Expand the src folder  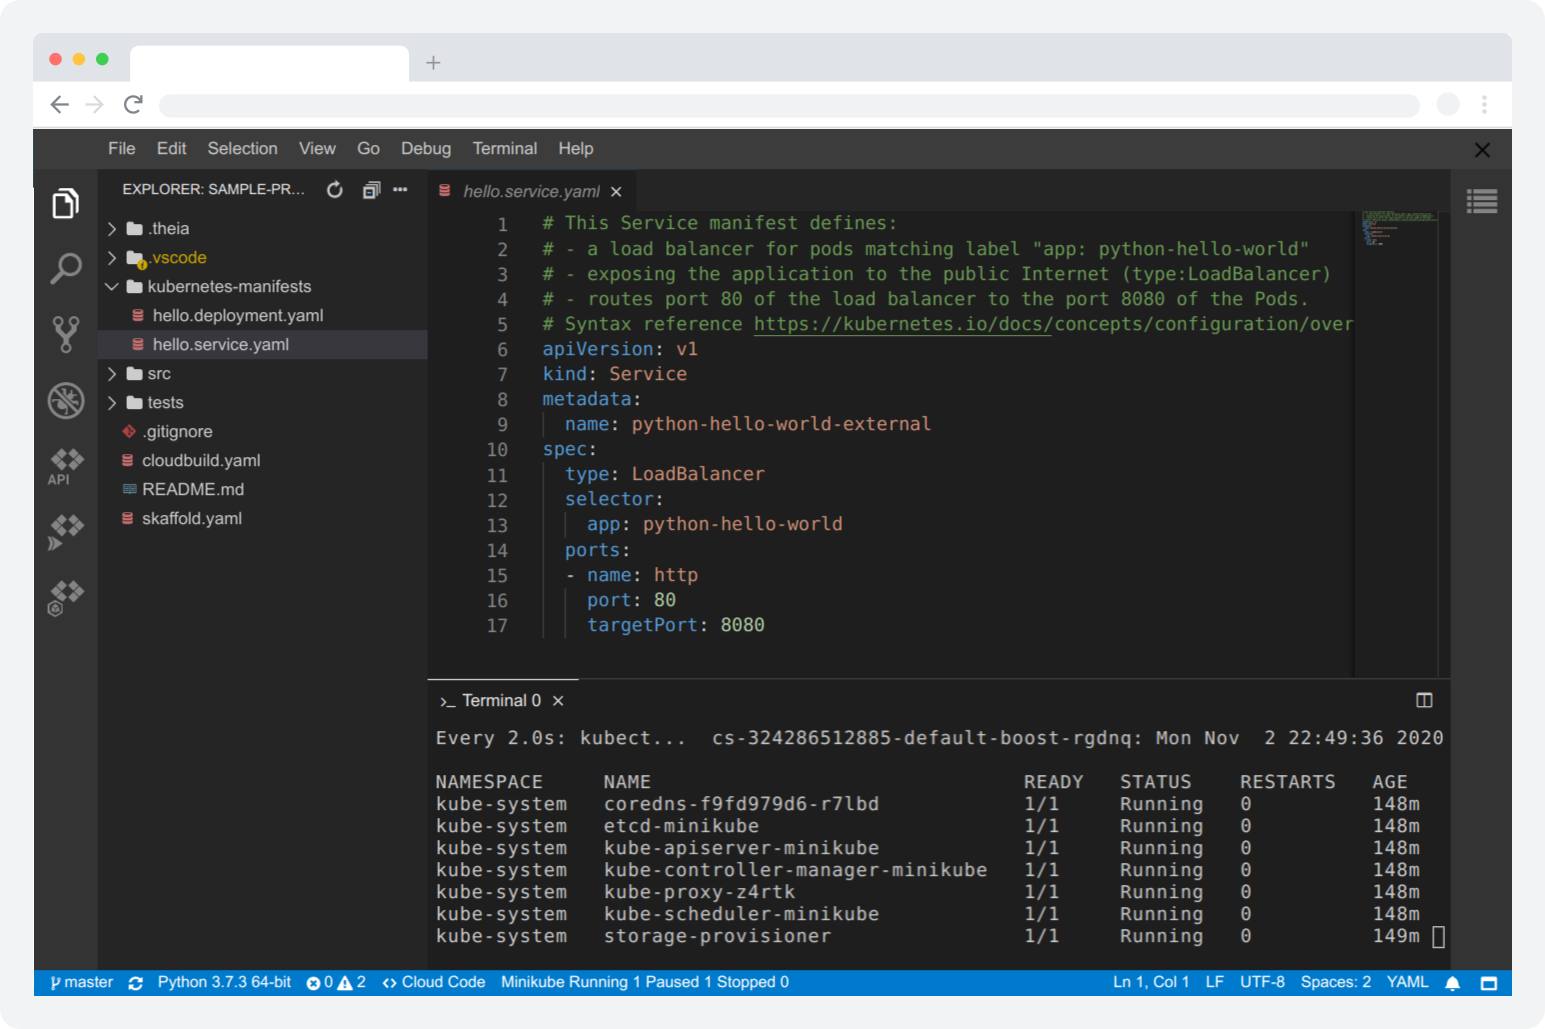pyautogui.click(x=112, y=373)
